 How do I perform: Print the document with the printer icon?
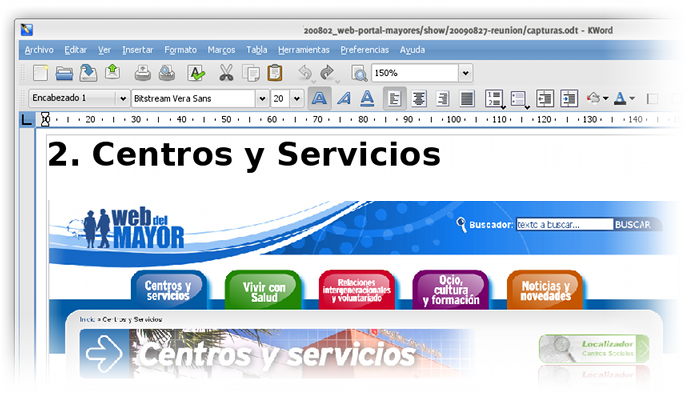142,73
